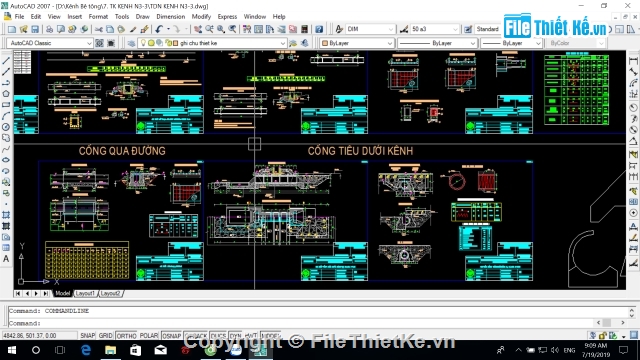Click the Dimension Style icon beside 50 a3

pos(404,29)
